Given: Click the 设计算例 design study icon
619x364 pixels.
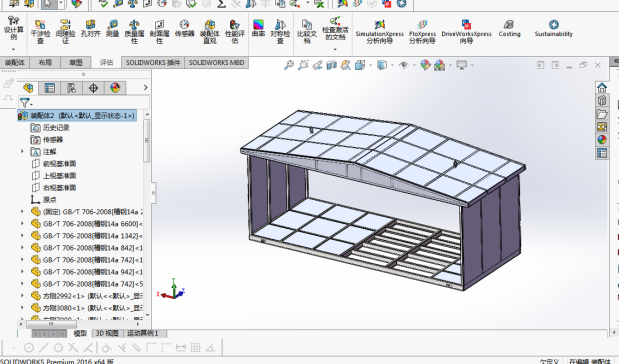Looking at the screenshot, I should click(x=13, y=28).
